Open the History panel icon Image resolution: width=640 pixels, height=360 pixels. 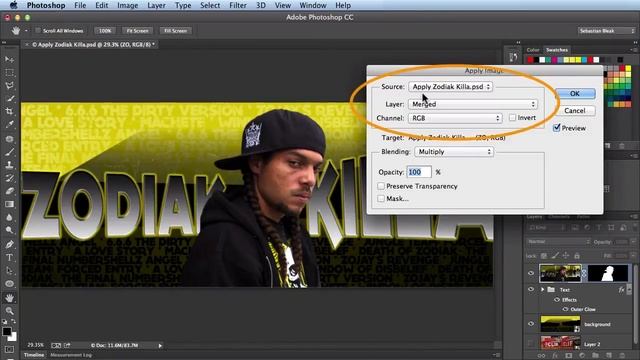(513, 58)
